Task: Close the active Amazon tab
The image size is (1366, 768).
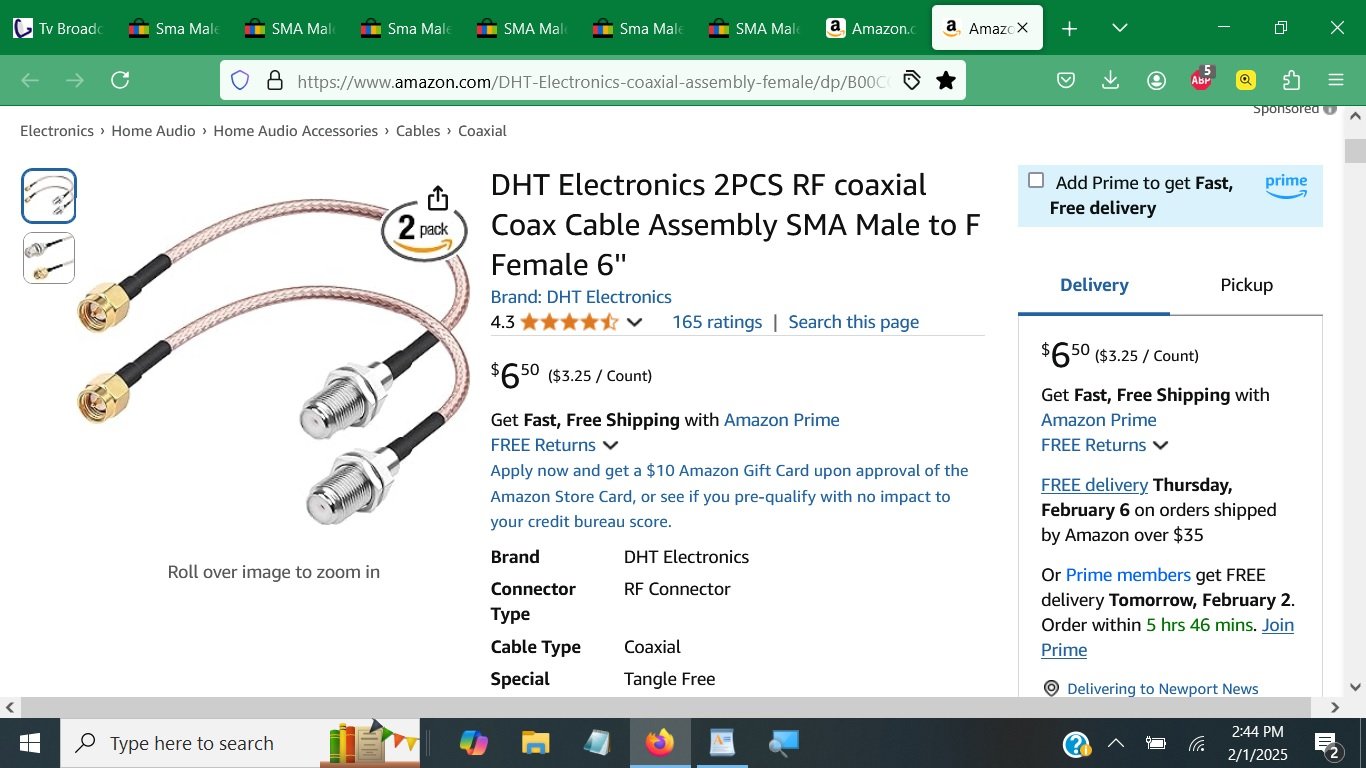Action: click(x=1022, y=28)
